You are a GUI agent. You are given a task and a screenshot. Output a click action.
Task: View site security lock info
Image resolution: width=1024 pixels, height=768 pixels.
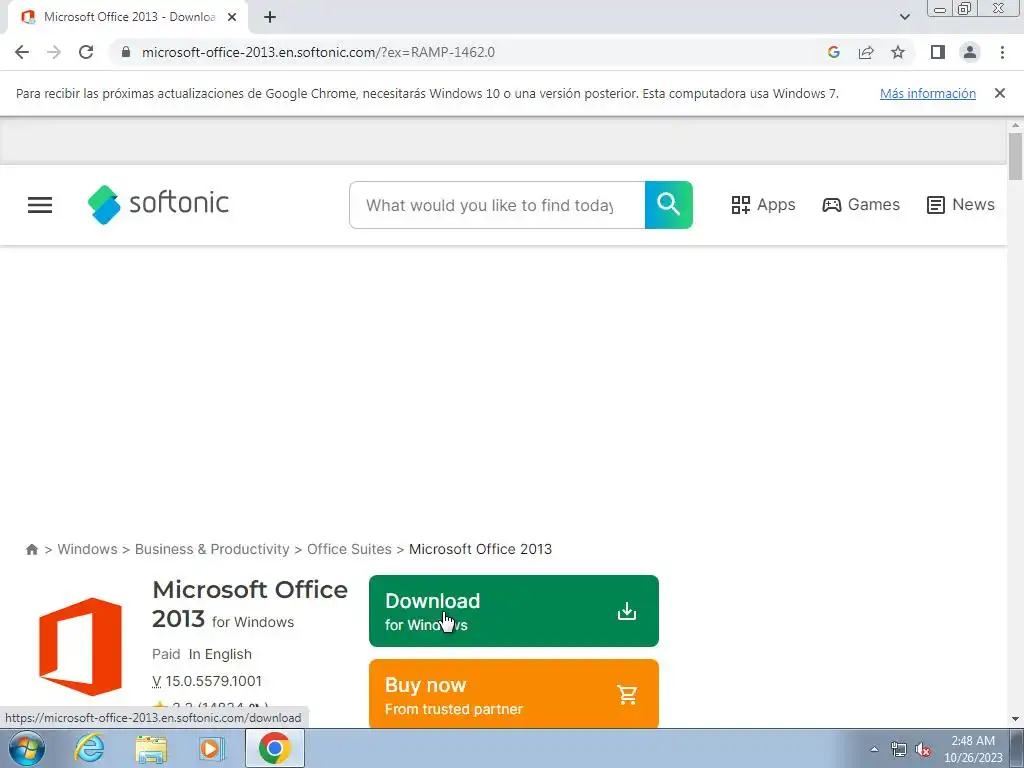pyautogui.click(x=126, y=52)
